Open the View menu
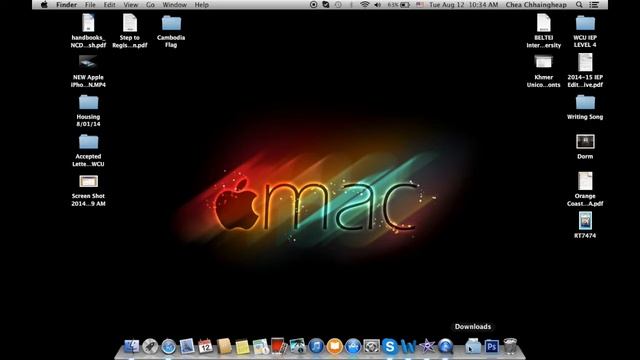The image size is (640, 360). (131, 4)
